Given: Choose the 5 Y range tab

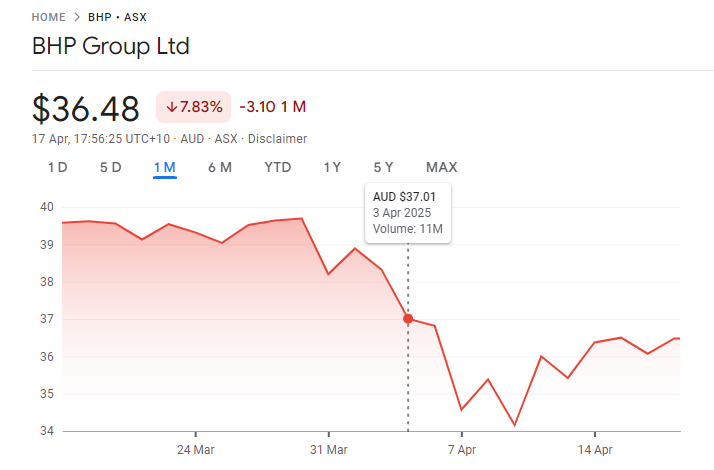Looking at the screenshot, I should pyautogui.click(x=383, y=167).
